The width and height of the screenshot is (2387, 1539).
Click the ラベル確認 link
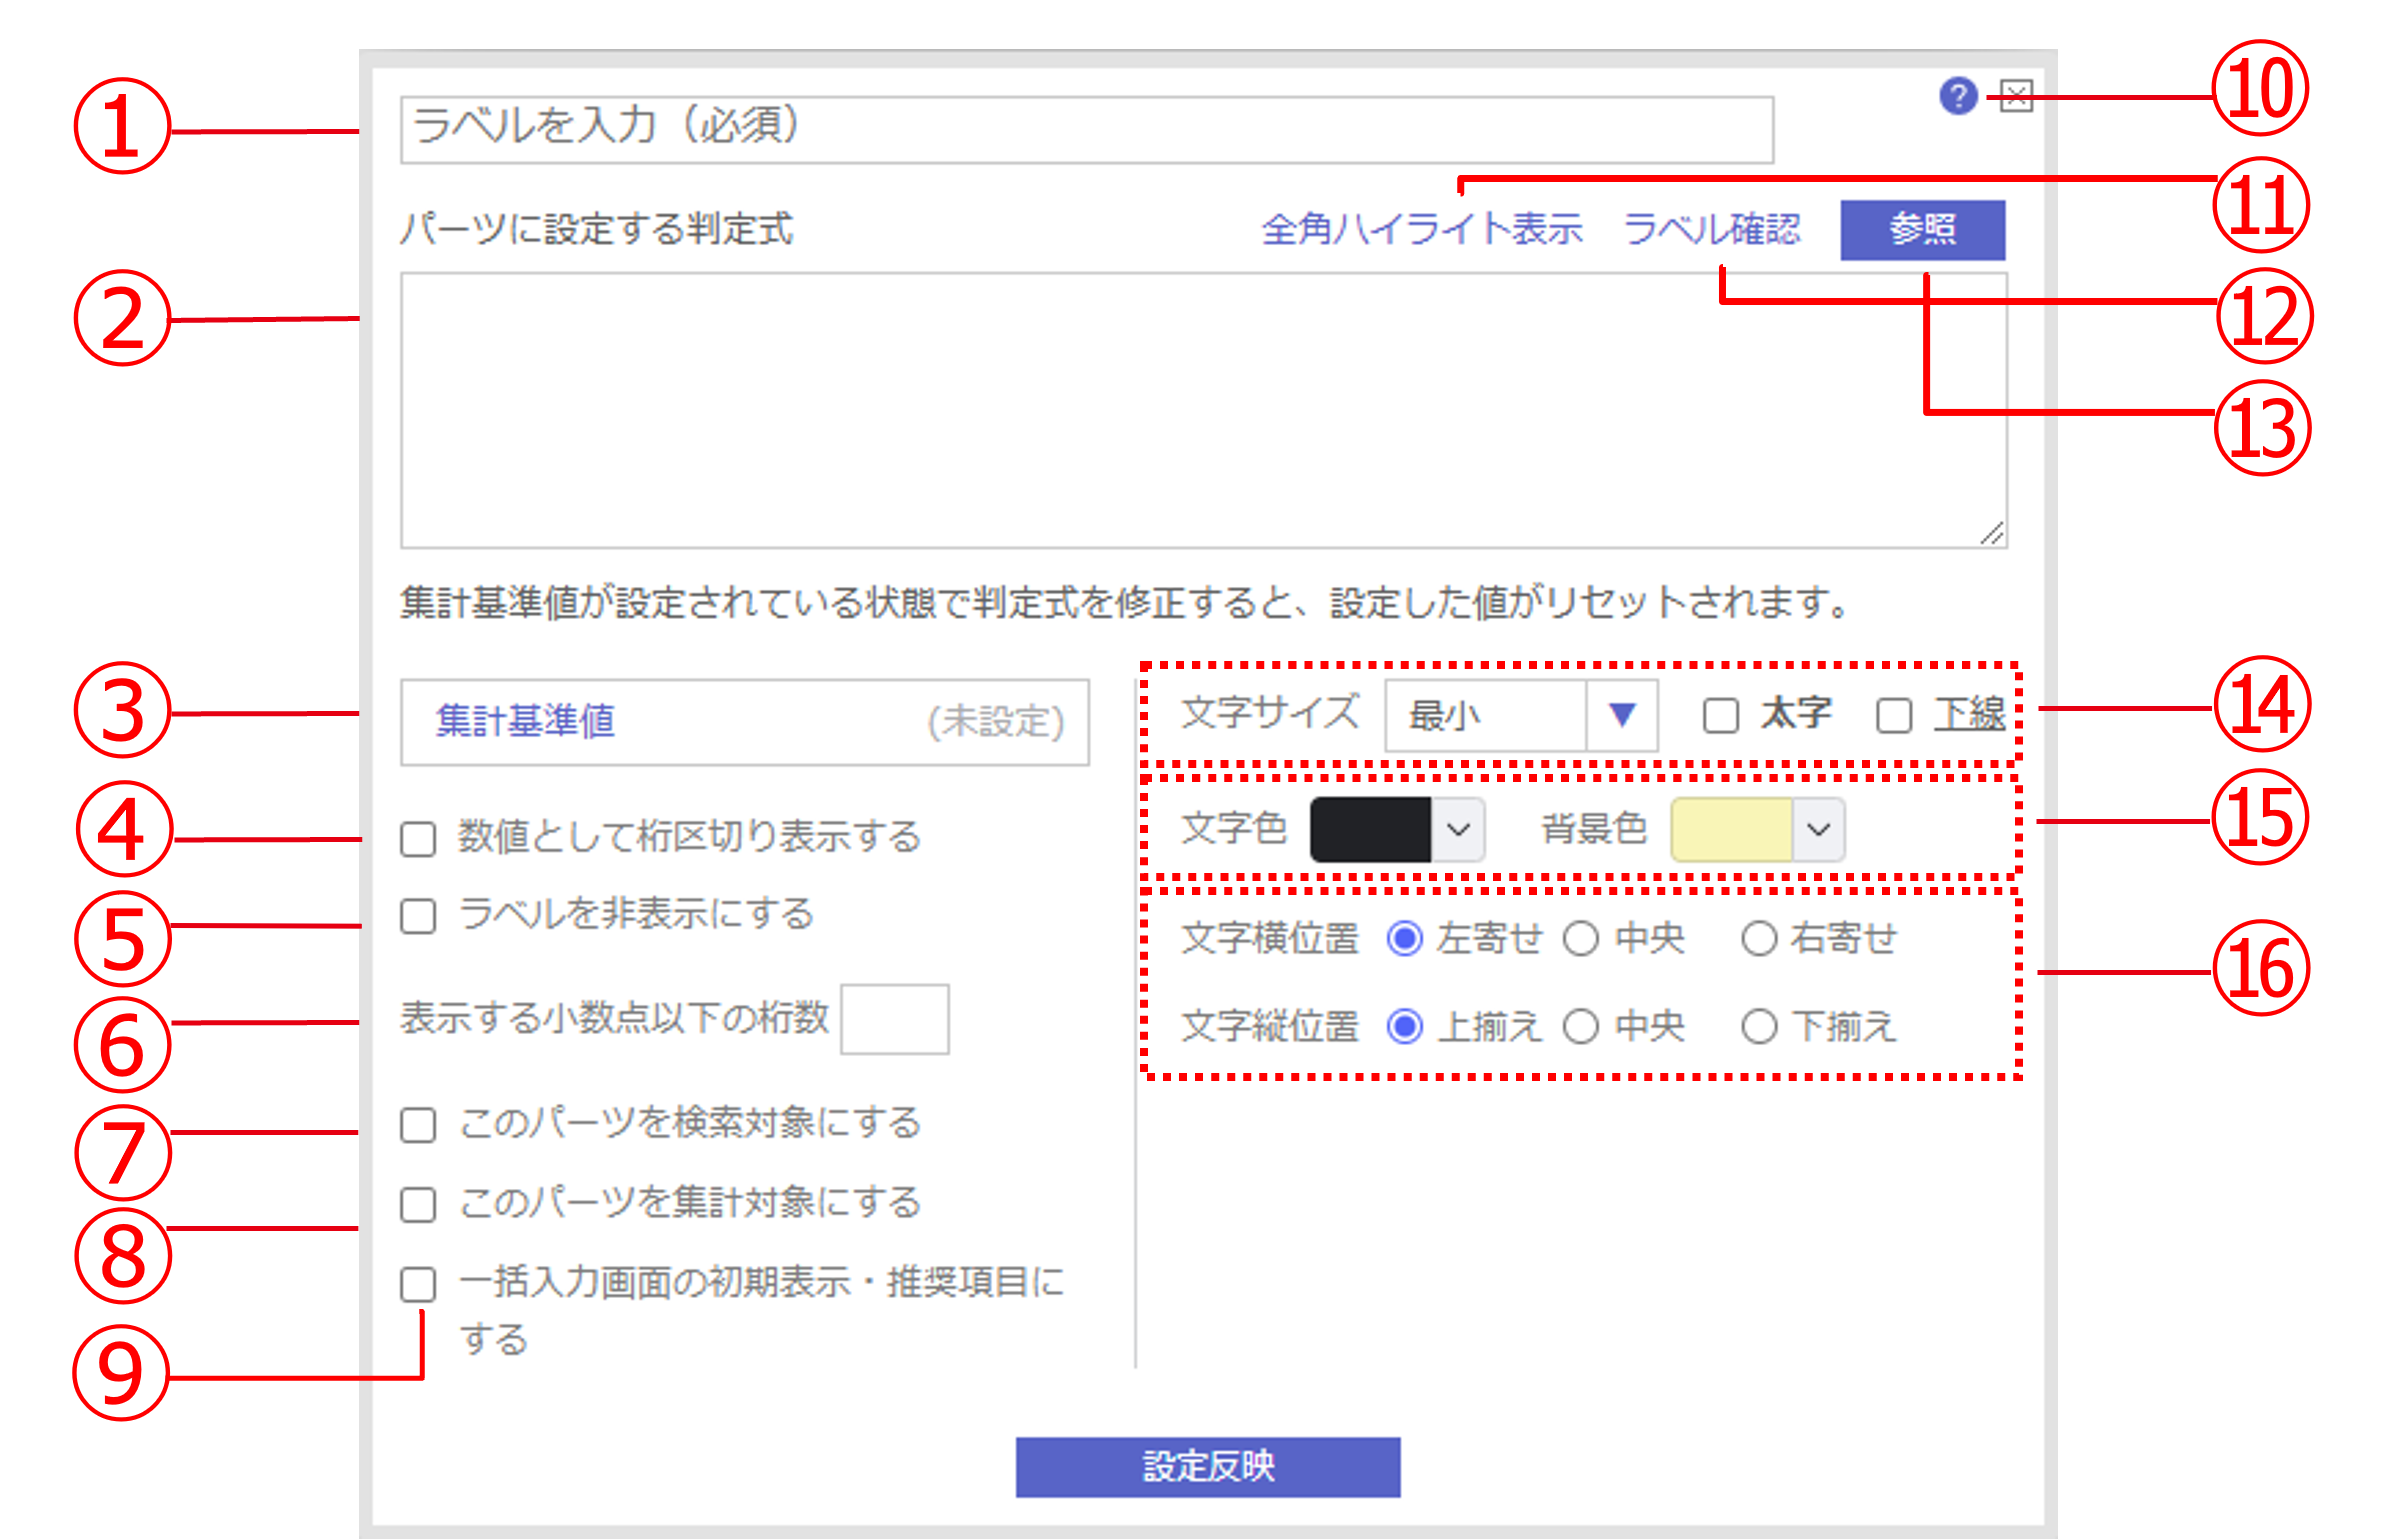[1711, 229]
